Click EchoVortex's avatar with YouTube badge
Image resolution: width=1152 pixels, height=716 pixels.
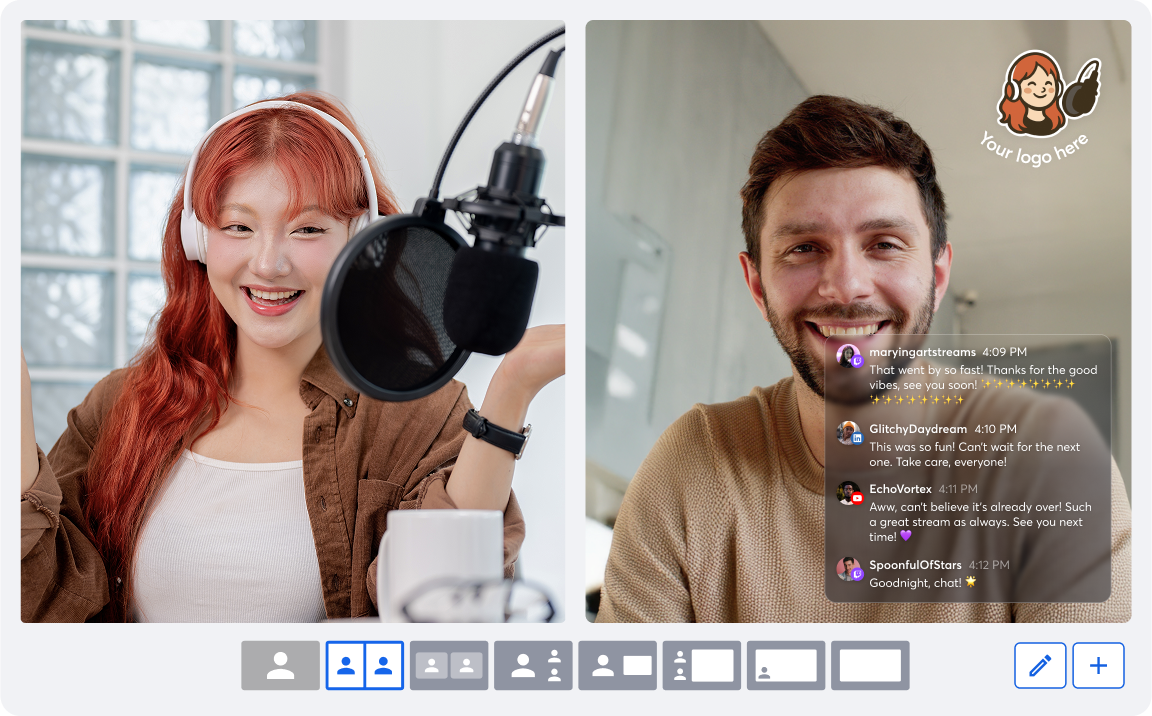[x=849, y=493]
